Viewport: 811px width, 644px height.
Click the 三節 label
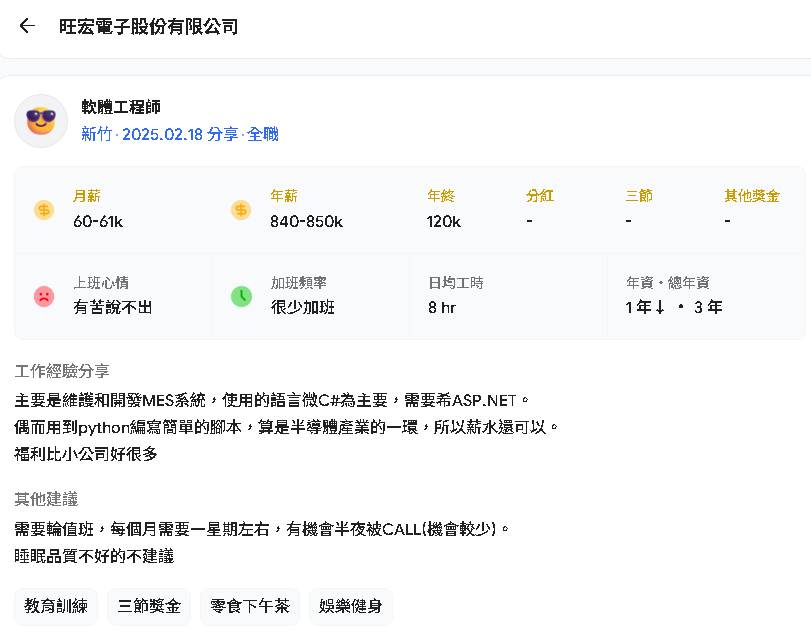point(639,196)
